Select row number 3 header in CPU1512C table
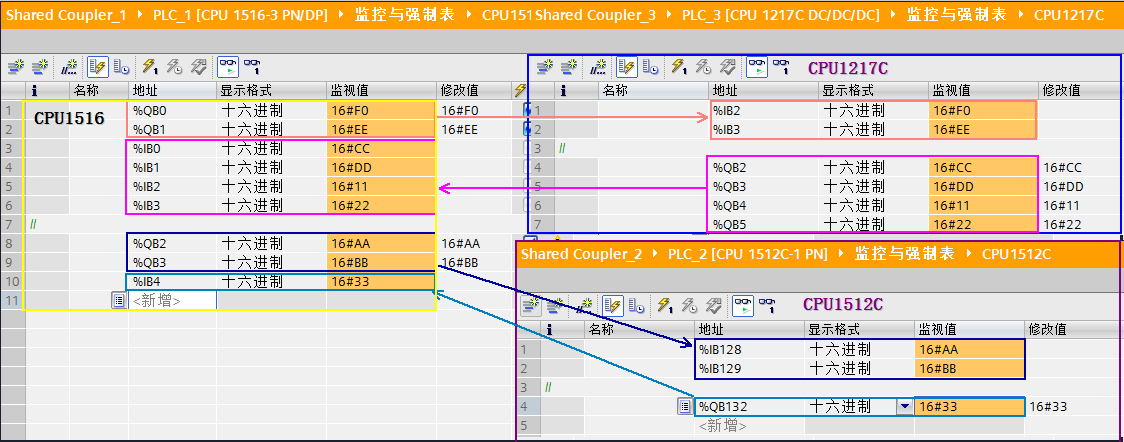Screen dimensions: 1124x442 528,388
